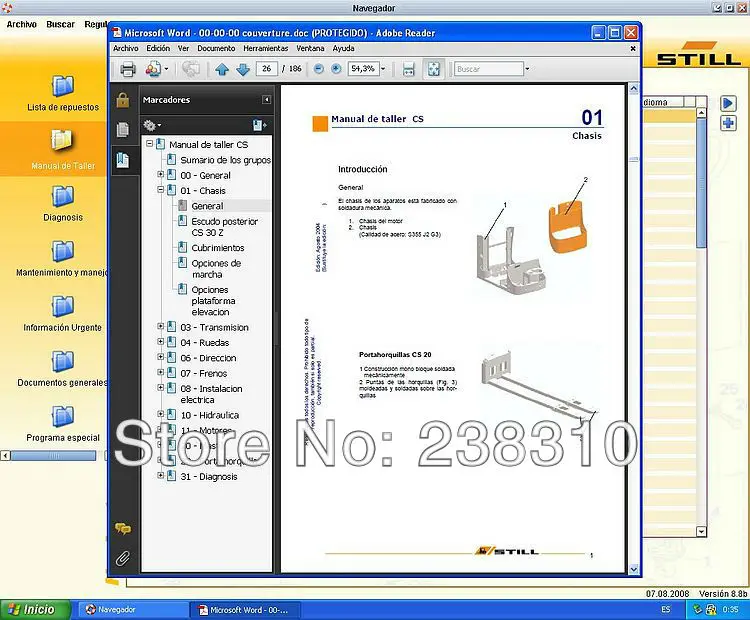Open bookmark options gear menu

152,125
